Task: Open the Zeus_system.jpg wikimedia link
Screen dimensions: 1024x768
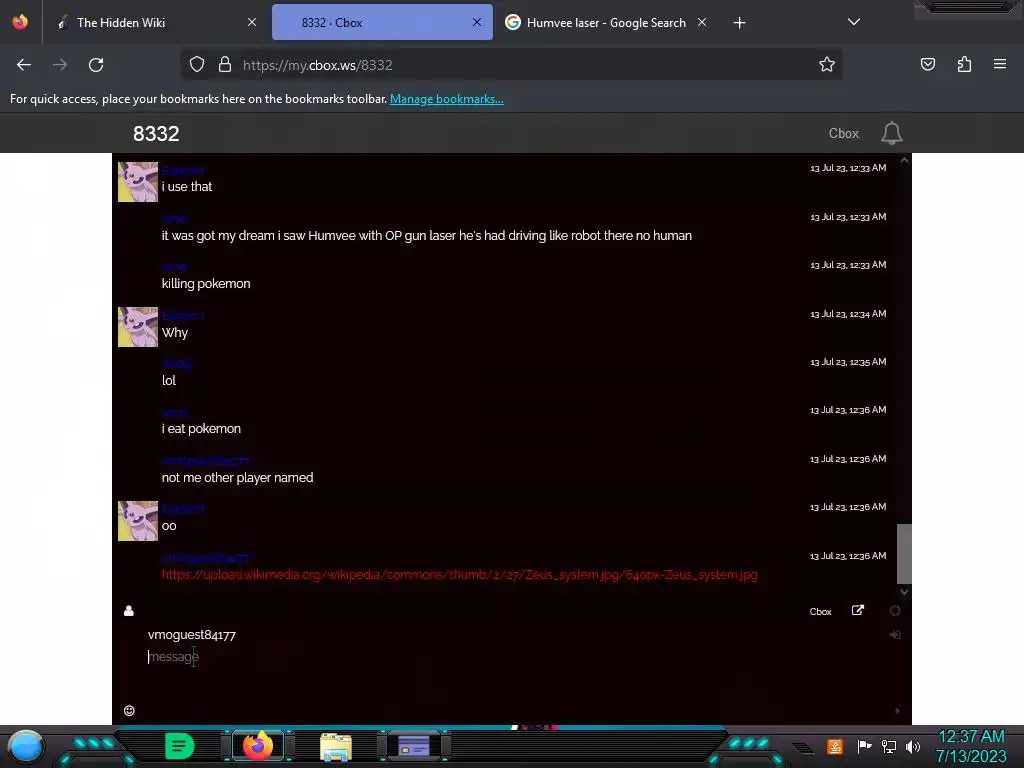Action: click(x=460, y=575)
